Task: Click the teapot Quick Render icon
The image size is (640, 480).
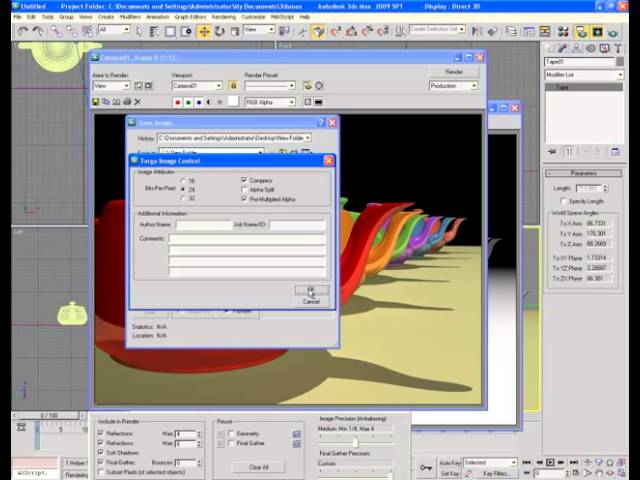Action: (x=612, y=31)
